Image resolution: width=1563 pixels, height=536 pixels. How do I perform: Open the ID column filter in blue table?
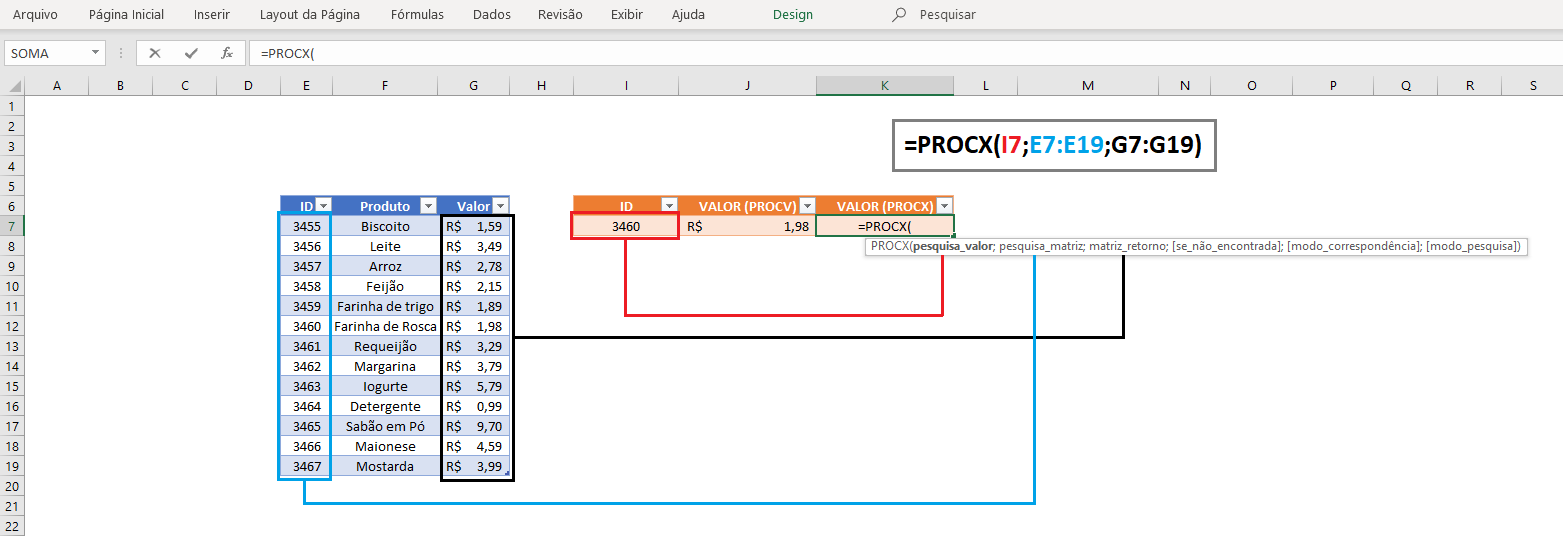point(323,206)
